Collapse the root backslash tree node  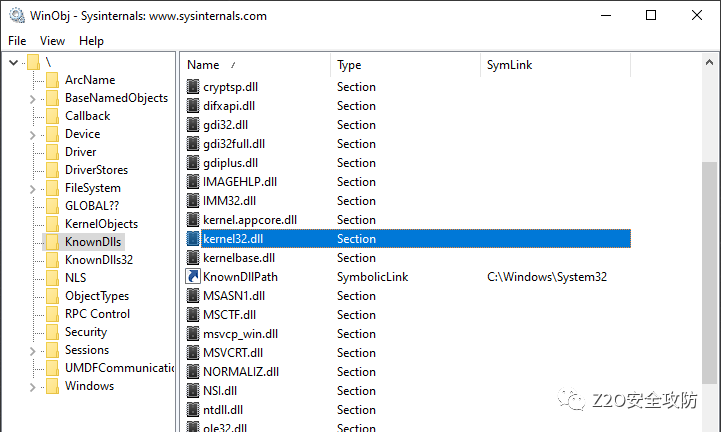pyautogui.click(x=13, y=62)
